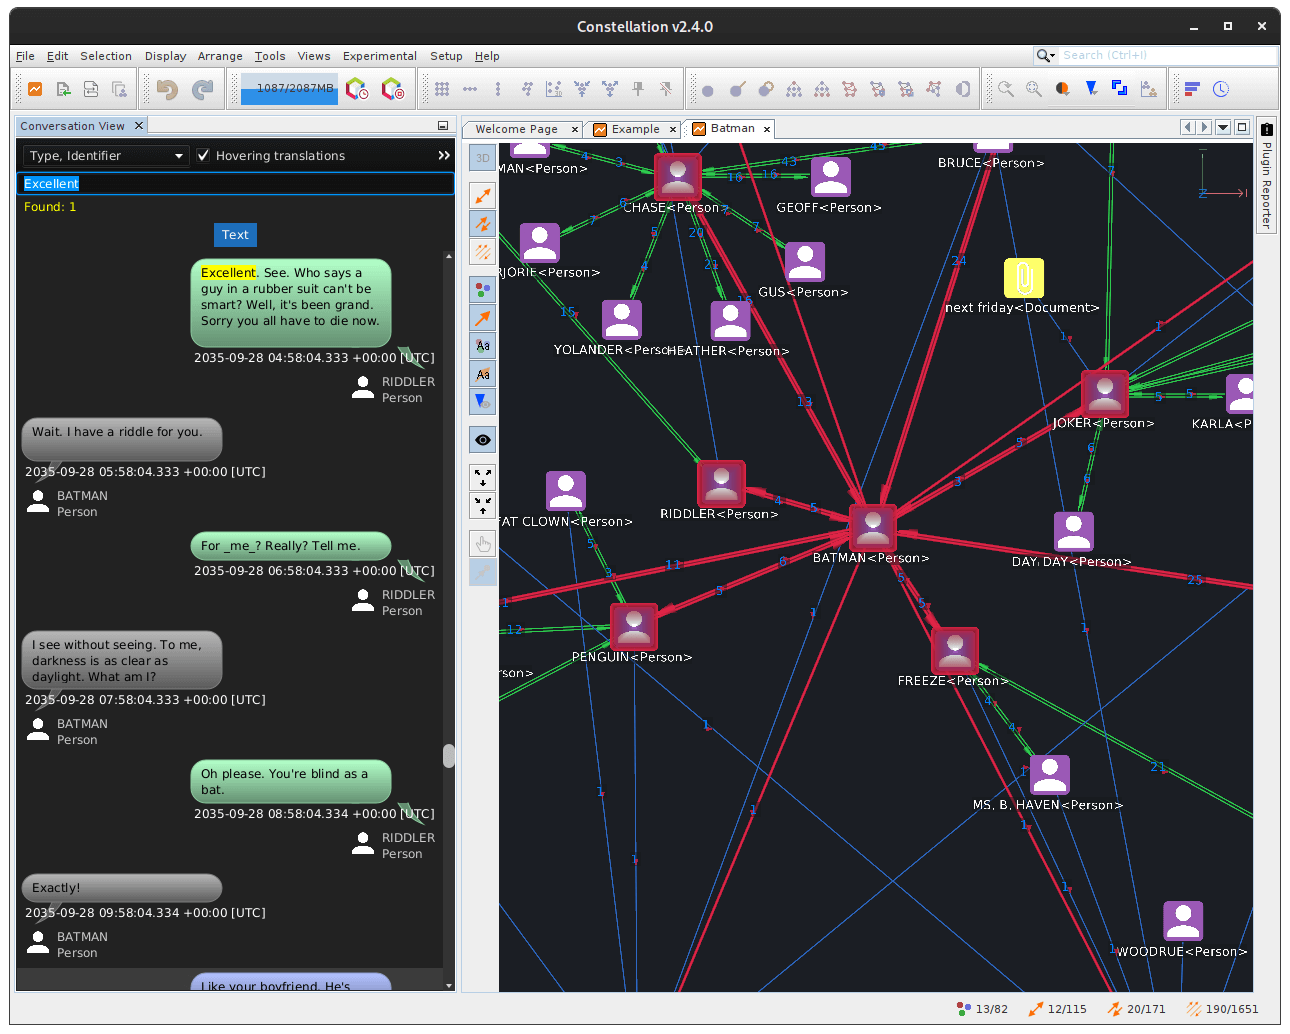Click the pin nodes icon
The width and height of the screenshot is (1290, 1034).
pos(638,89)
